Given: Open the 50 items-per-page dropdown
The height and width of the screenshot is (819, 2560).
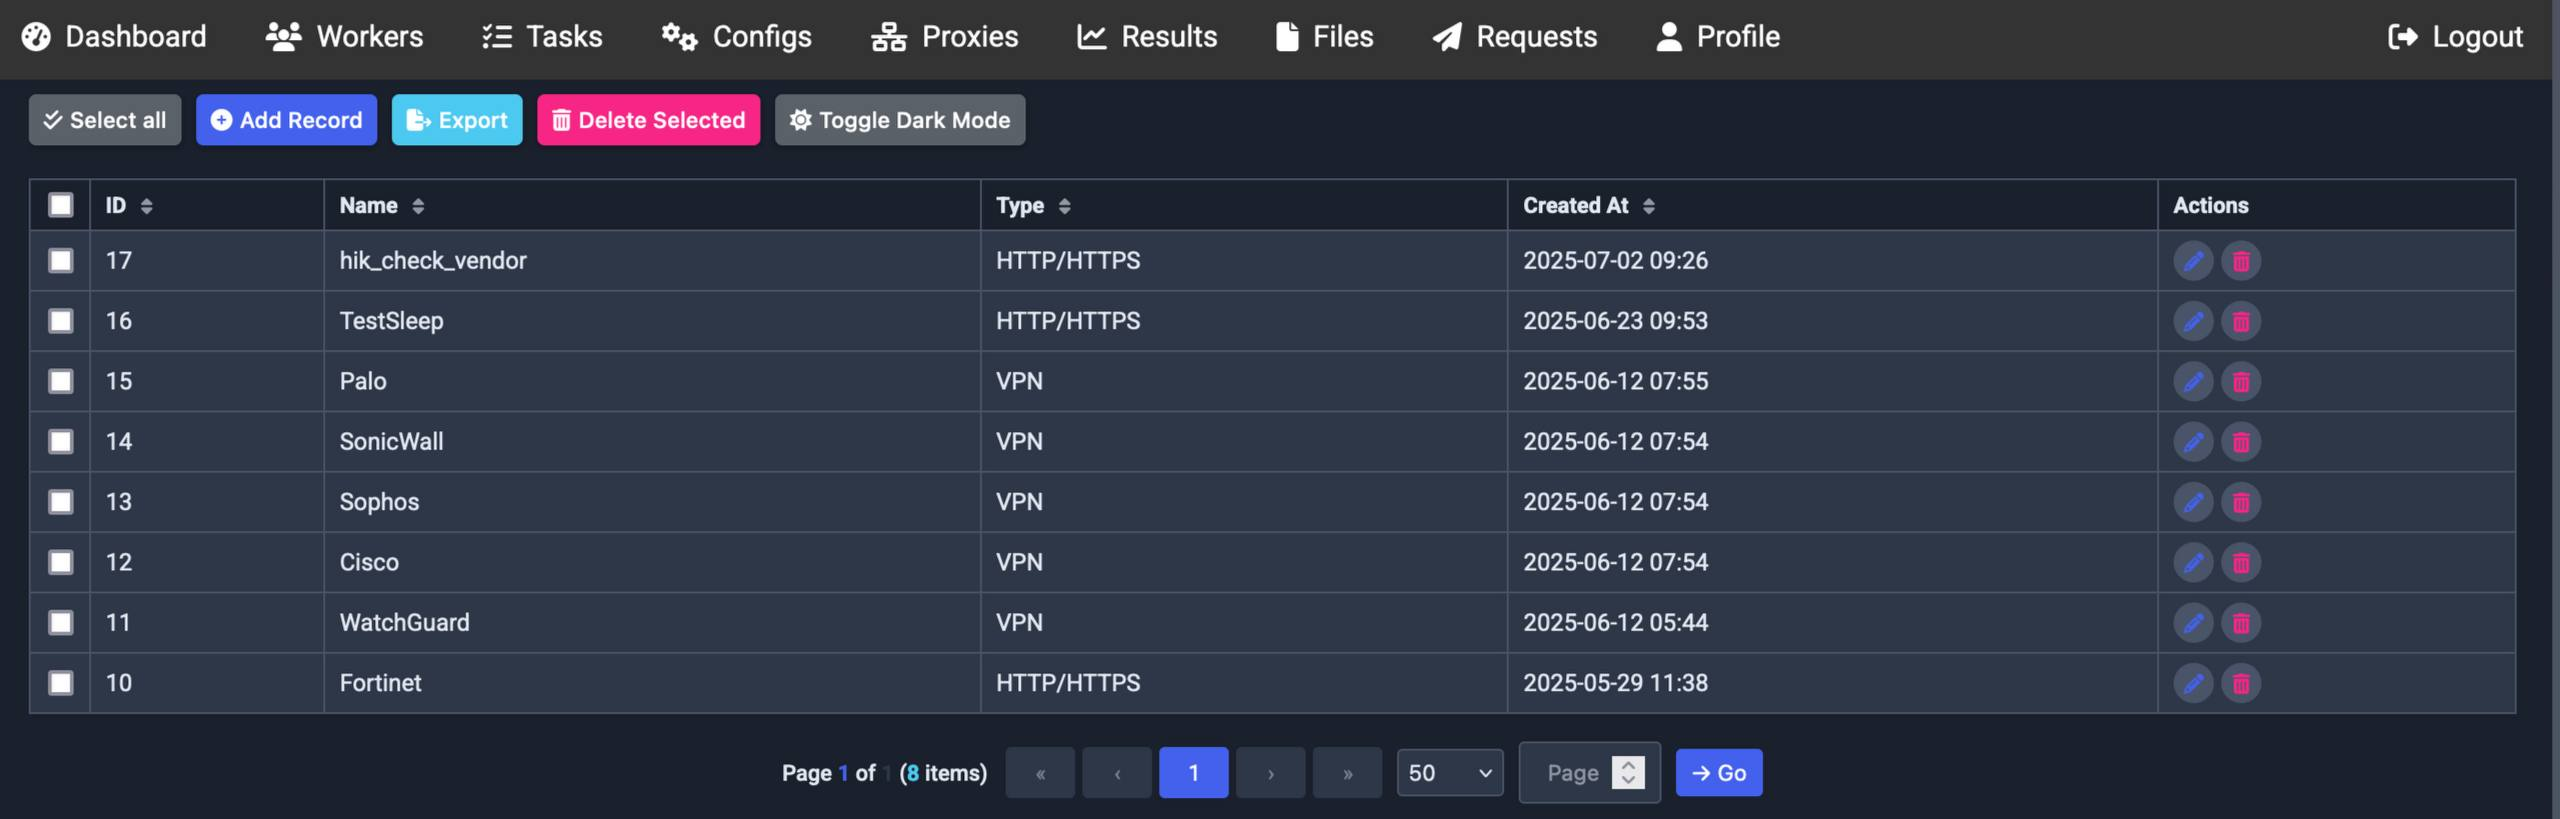Looking at the screenshot, I should click(1449, 773).
